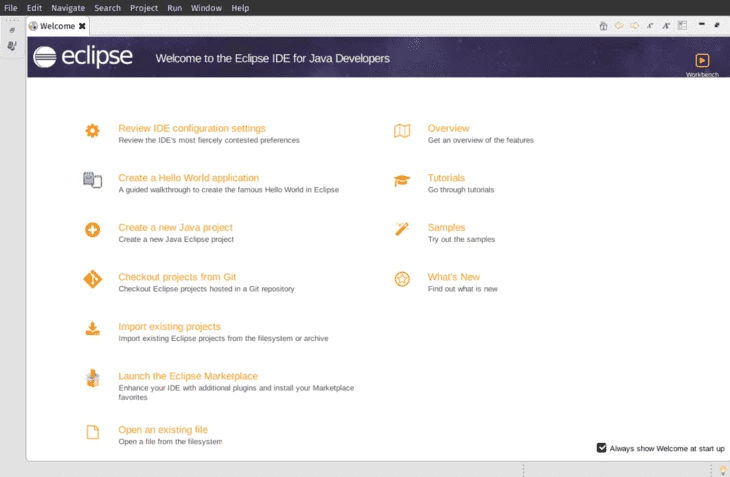This screenshot has width=730, height=477.
Task: Click 'Try out the samples' description text
Action: click(x=461, y=239)
